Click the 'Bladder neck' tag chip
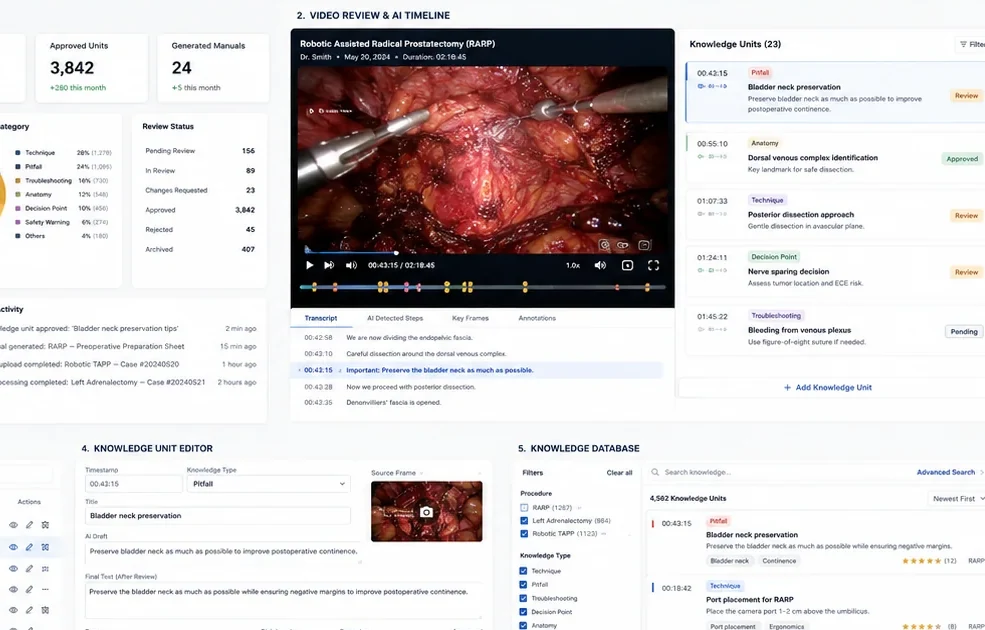This screenshot has height=630, width=985. click(729, 561)
